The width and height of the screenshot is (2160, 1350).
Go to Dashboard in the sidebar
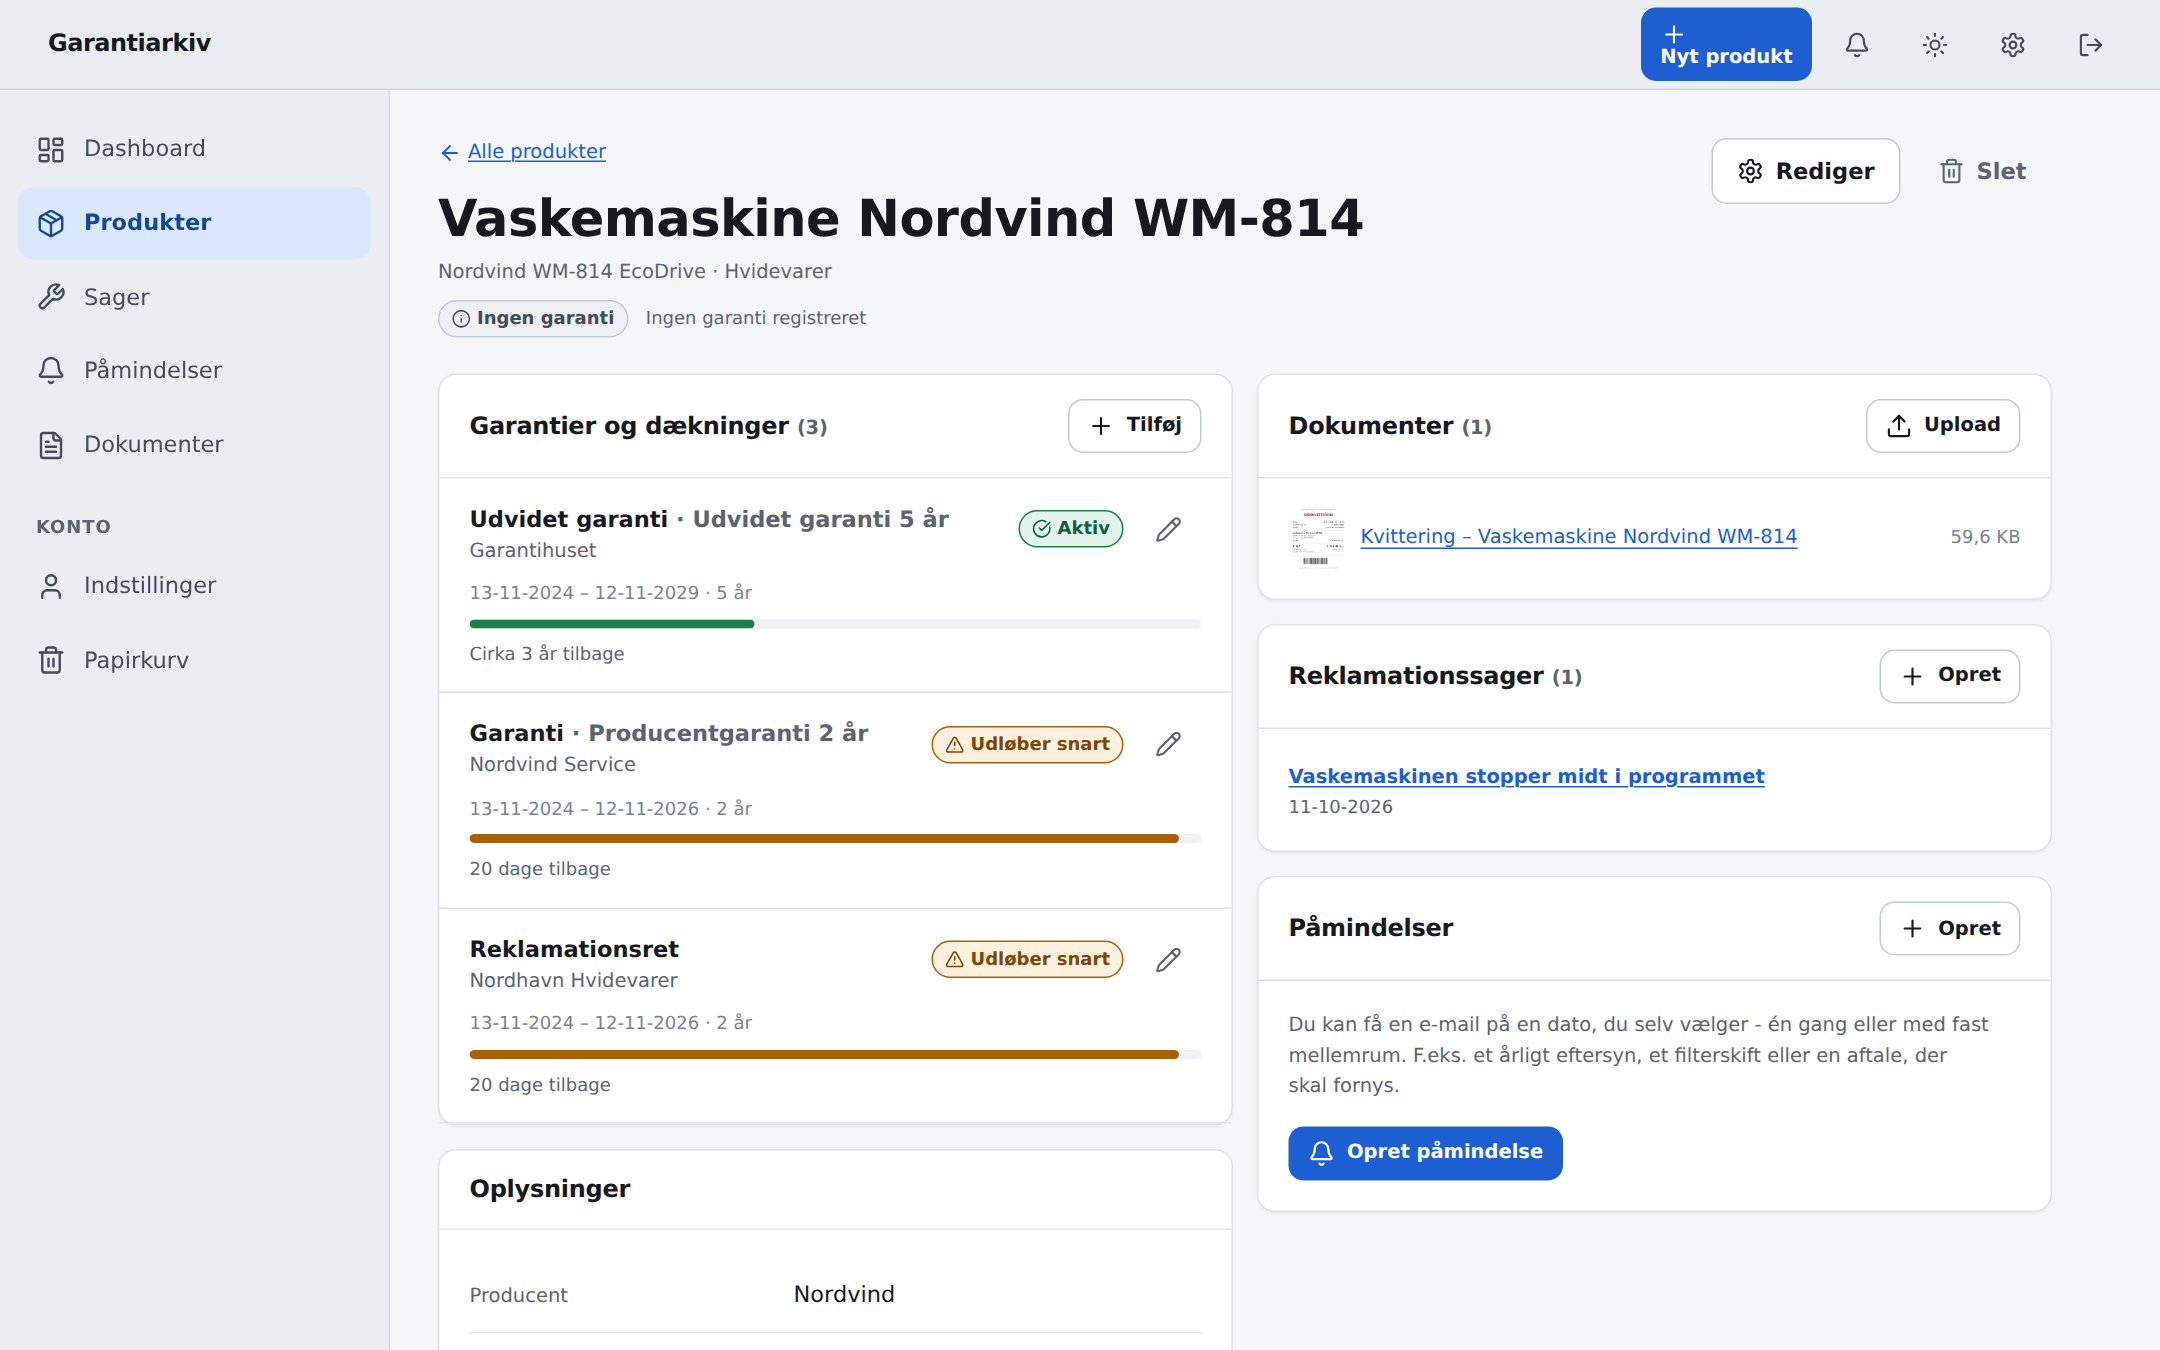[x=194, y=149]
